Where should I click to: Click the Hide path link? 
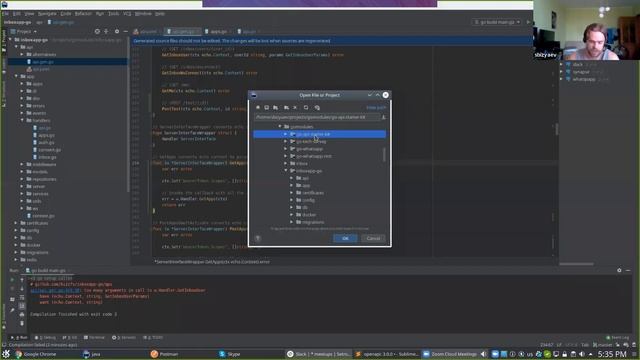(376, 107)
